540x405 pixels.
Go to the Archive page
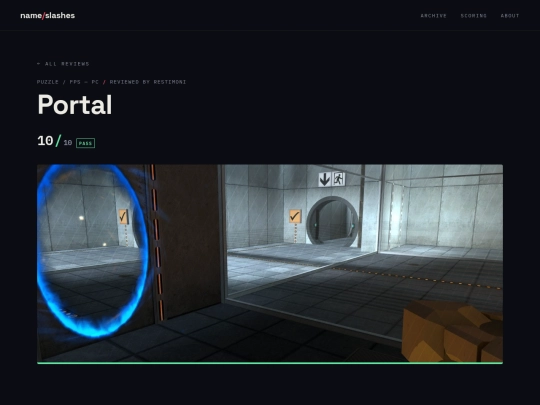pyautogui.click(x=433, y=16)
